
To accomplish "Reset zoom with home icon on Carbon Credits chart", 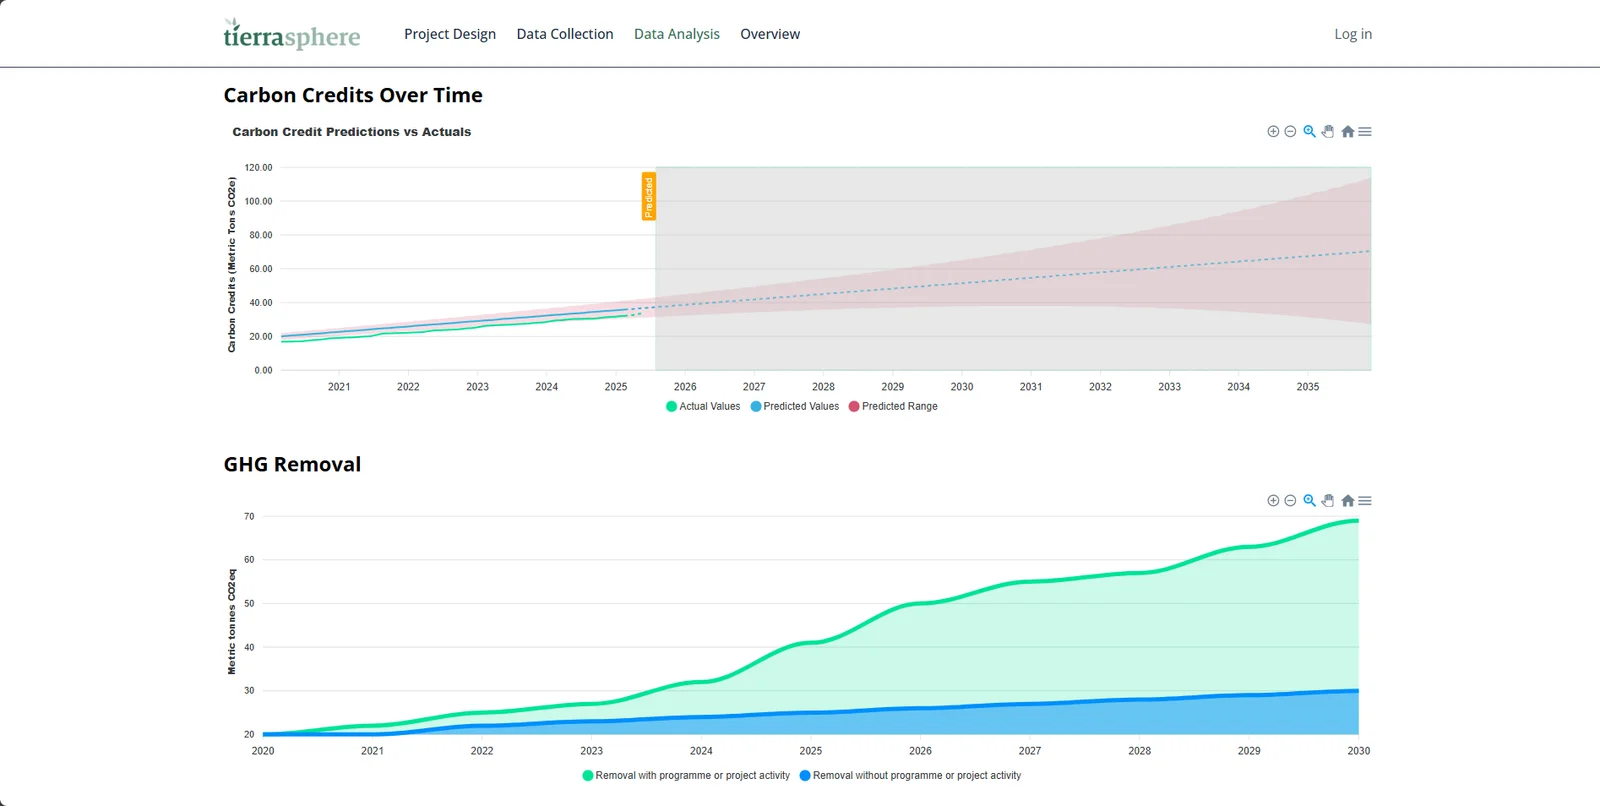I will 1347,132.
